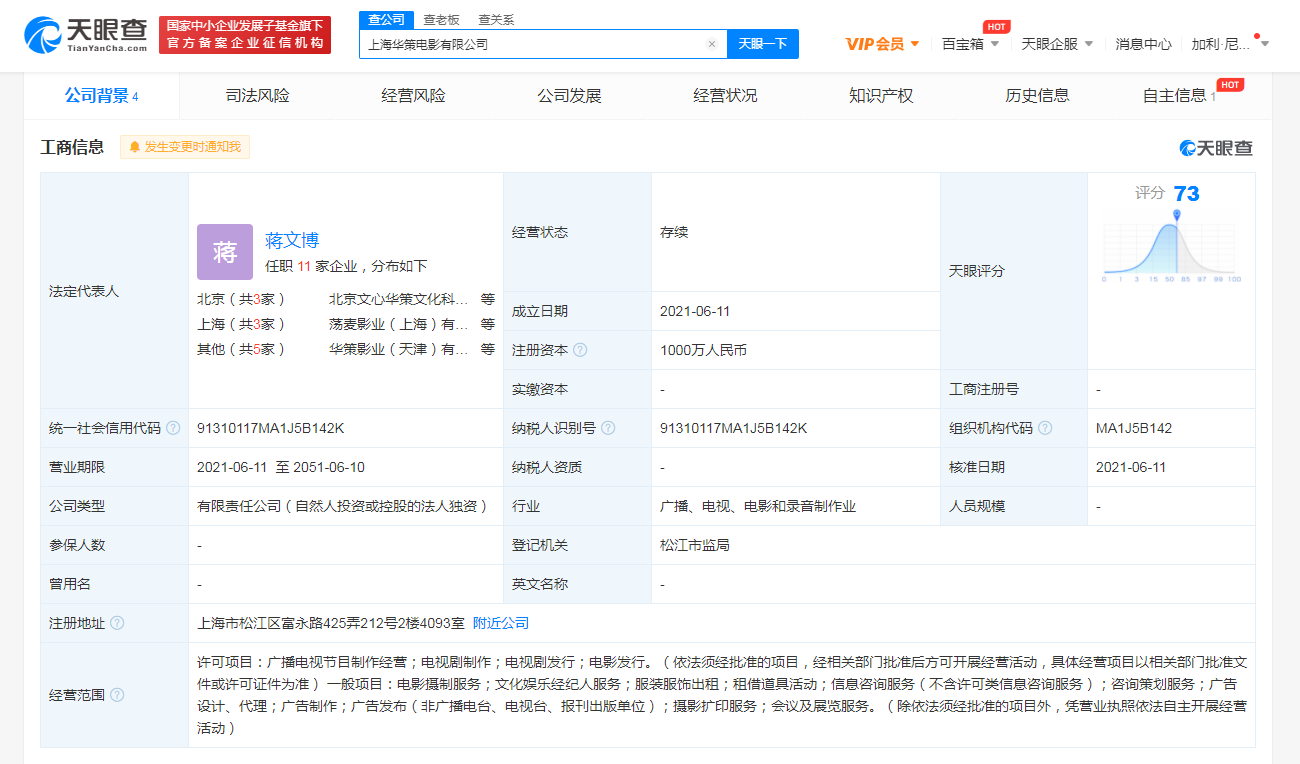Viewport: 1300px width, 764px height.
Task: Select the 查老板 search mode tab
Action: pos(441,20)
